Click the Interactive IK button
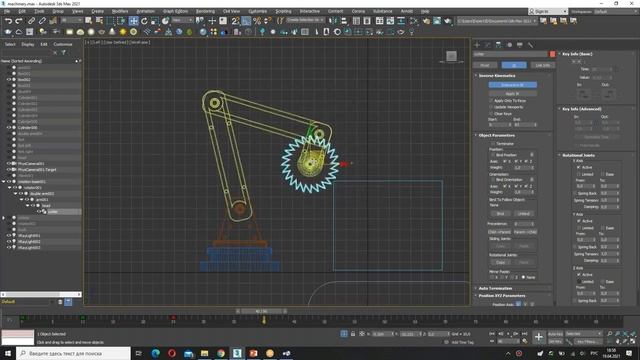The width and height of the screenshot is (640, 360). tap(513, 85)
